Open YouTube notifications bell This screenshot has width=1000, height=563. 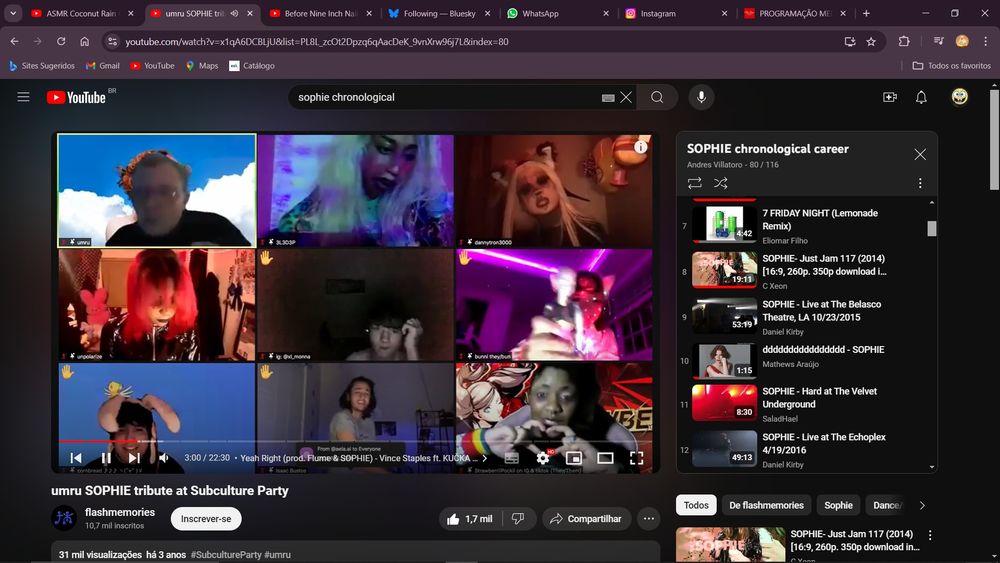tap(921, 97)
